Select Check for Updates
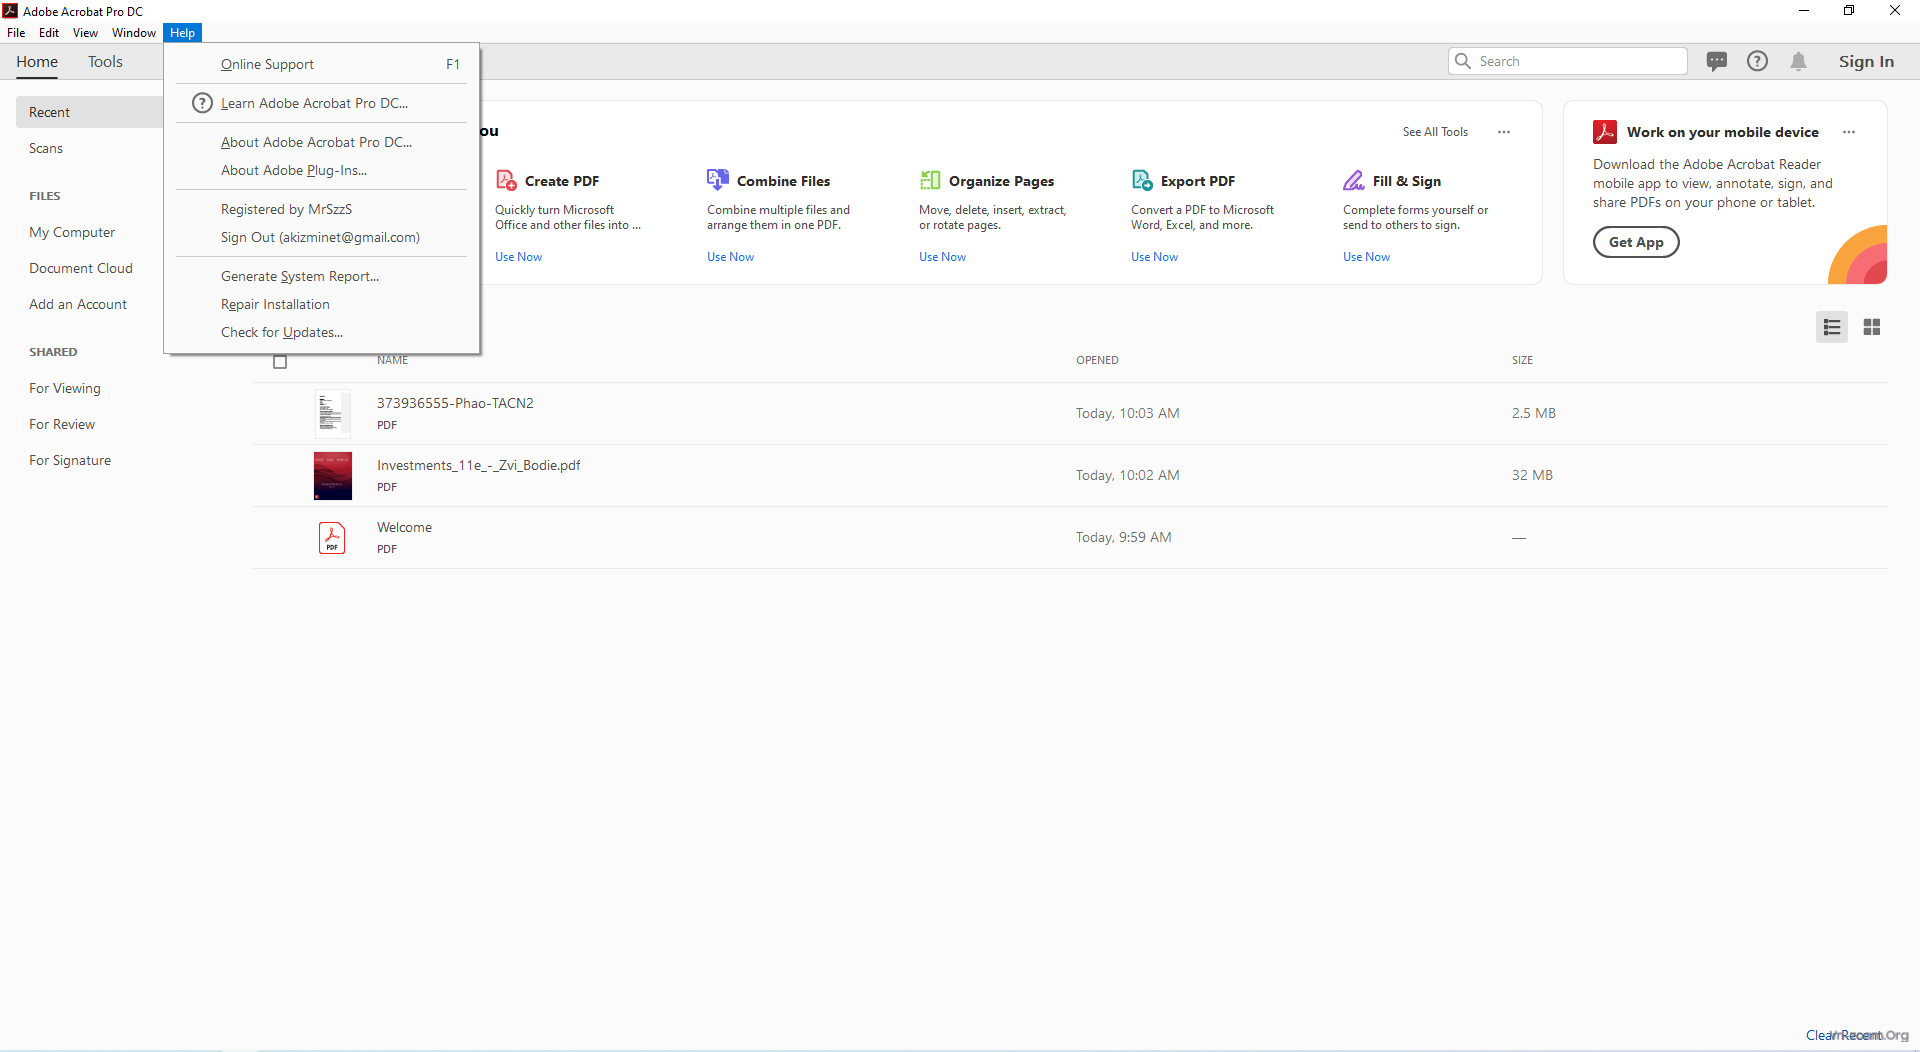1920x1052 pixels. (x=322, y=332)
